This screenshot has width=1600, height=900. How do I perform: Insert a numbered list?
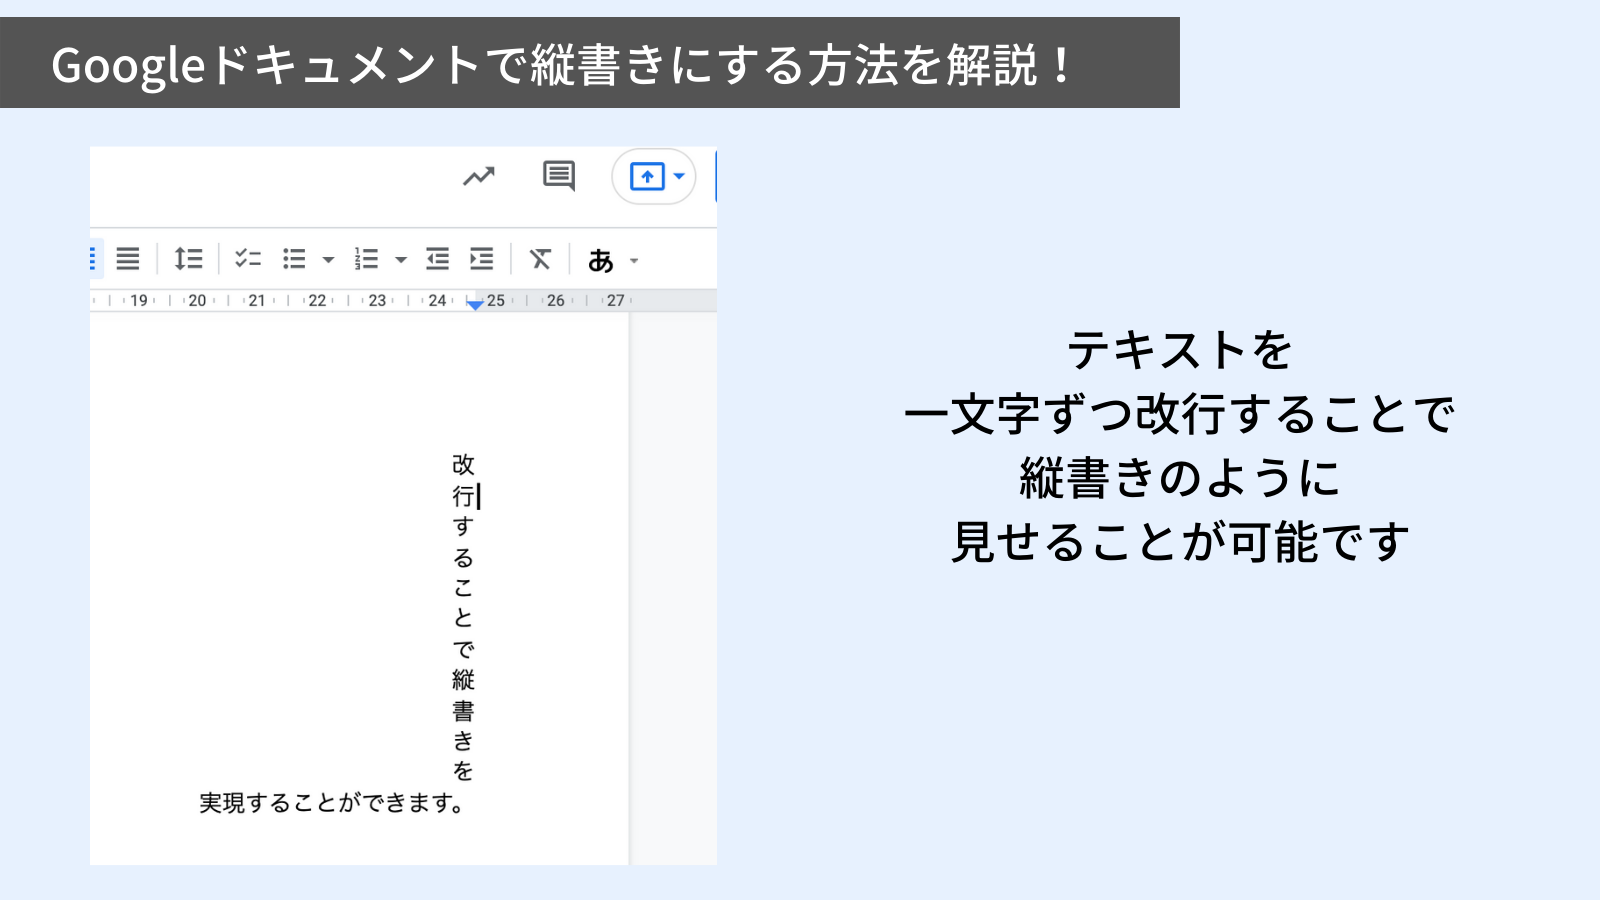[x=366, y=259]
